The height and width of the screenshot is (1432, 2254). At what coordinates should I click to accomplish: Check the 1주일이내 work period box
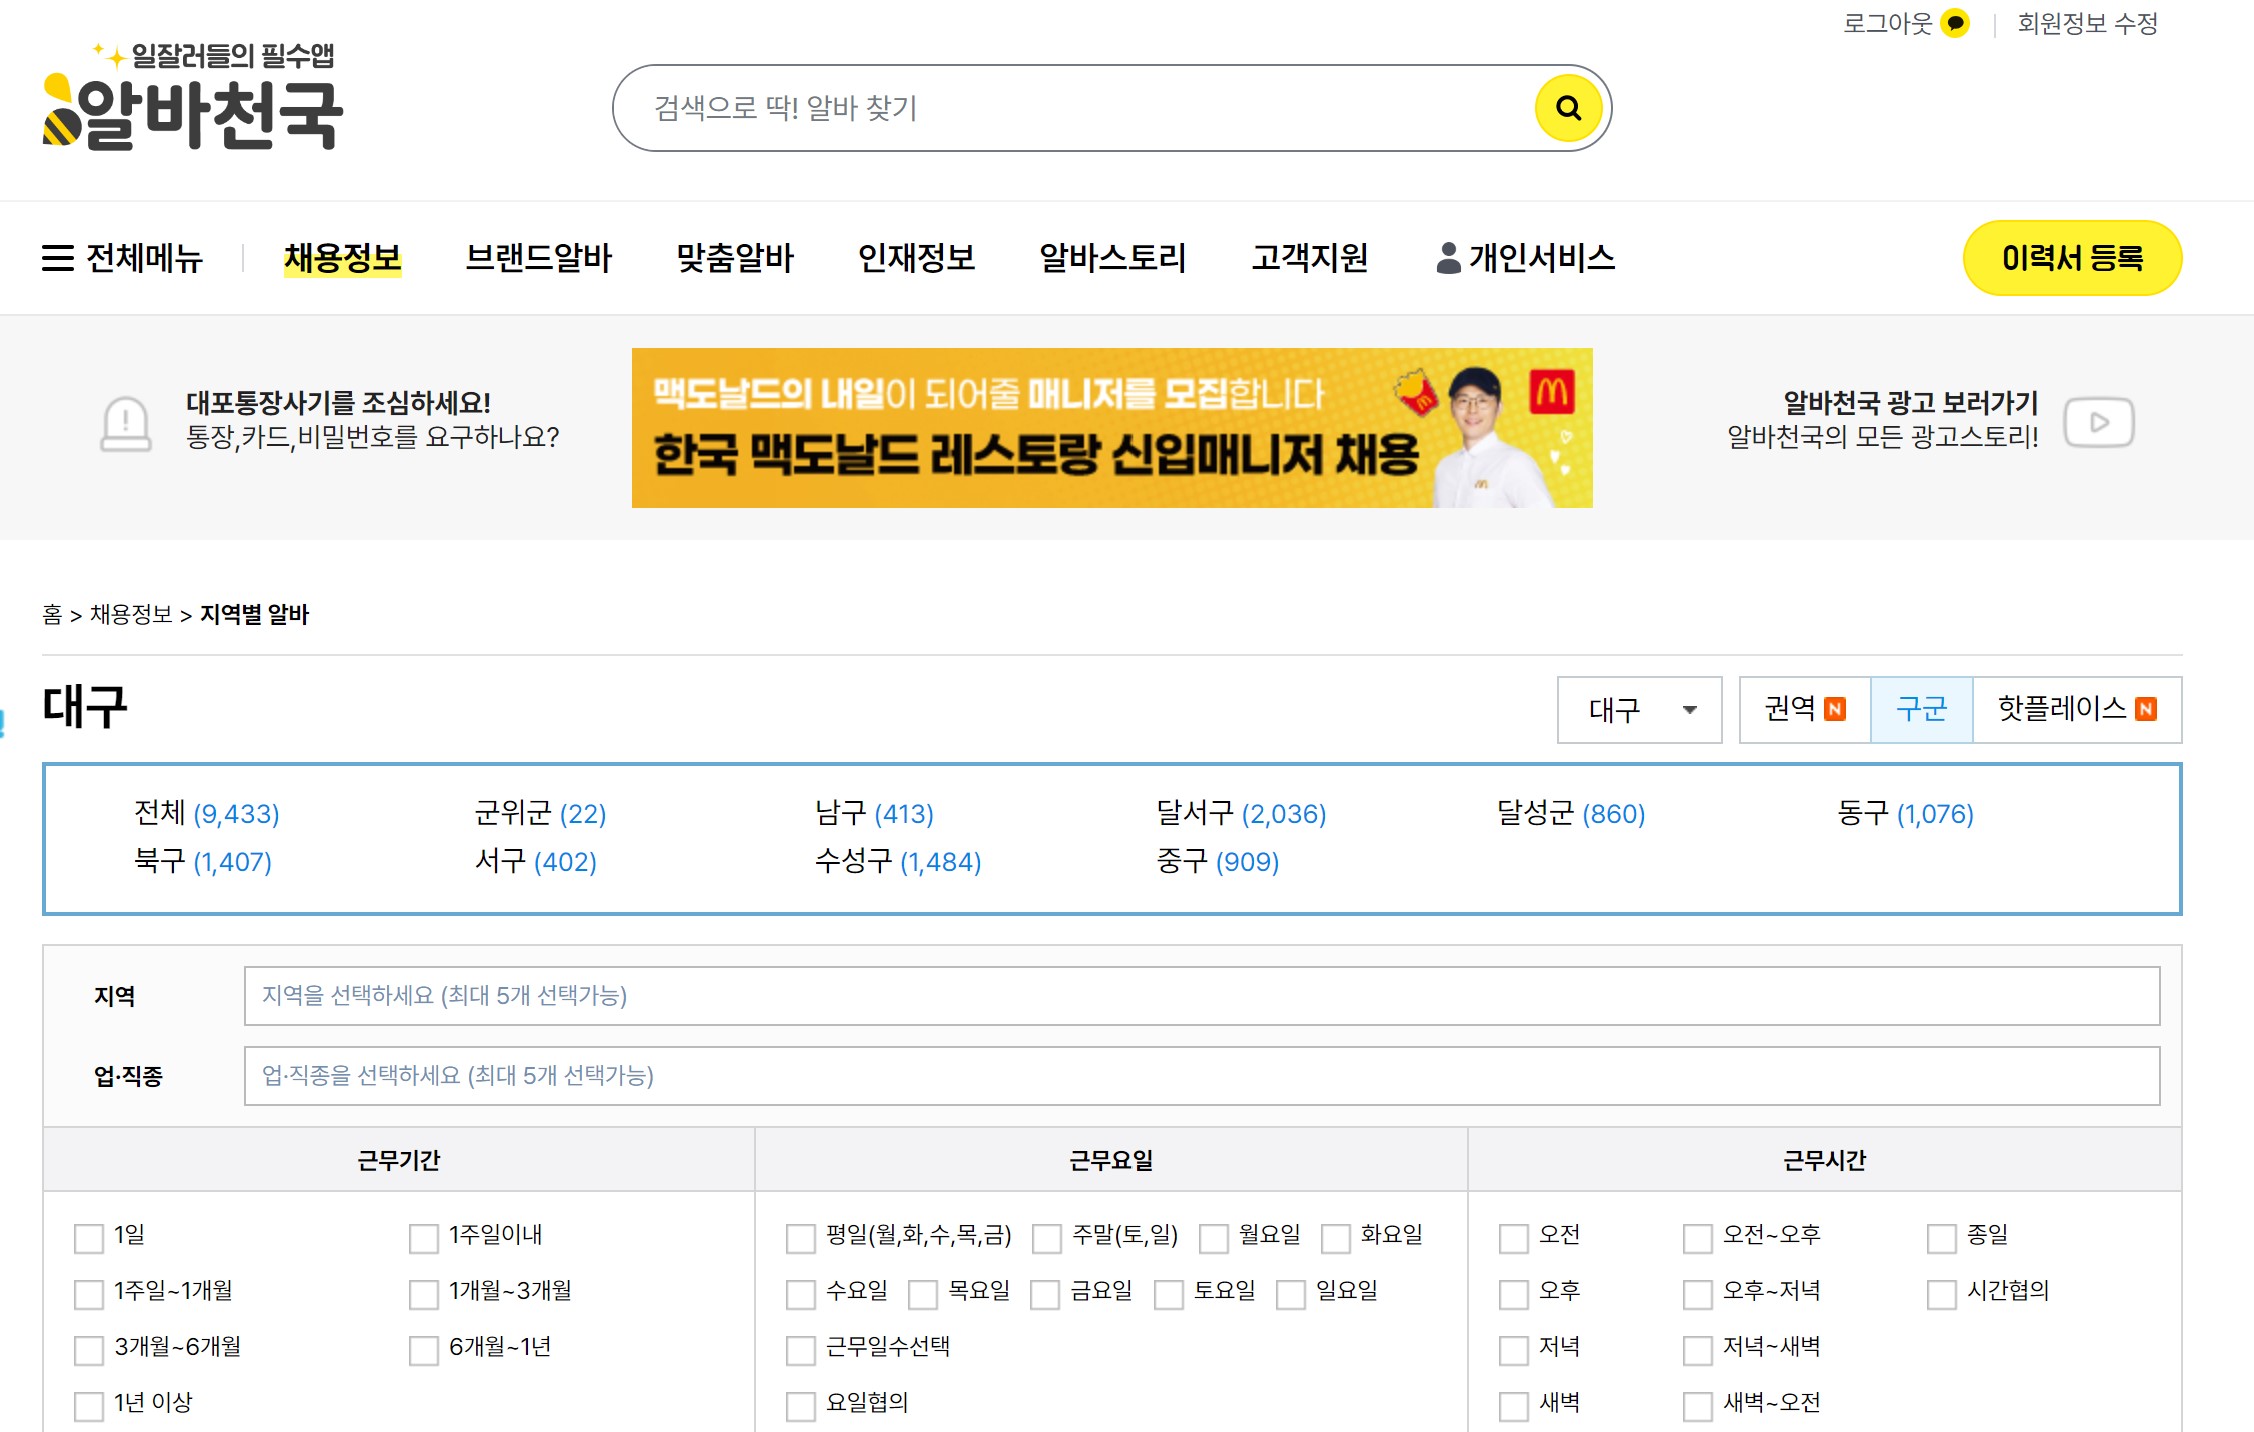pos(424,1238)
